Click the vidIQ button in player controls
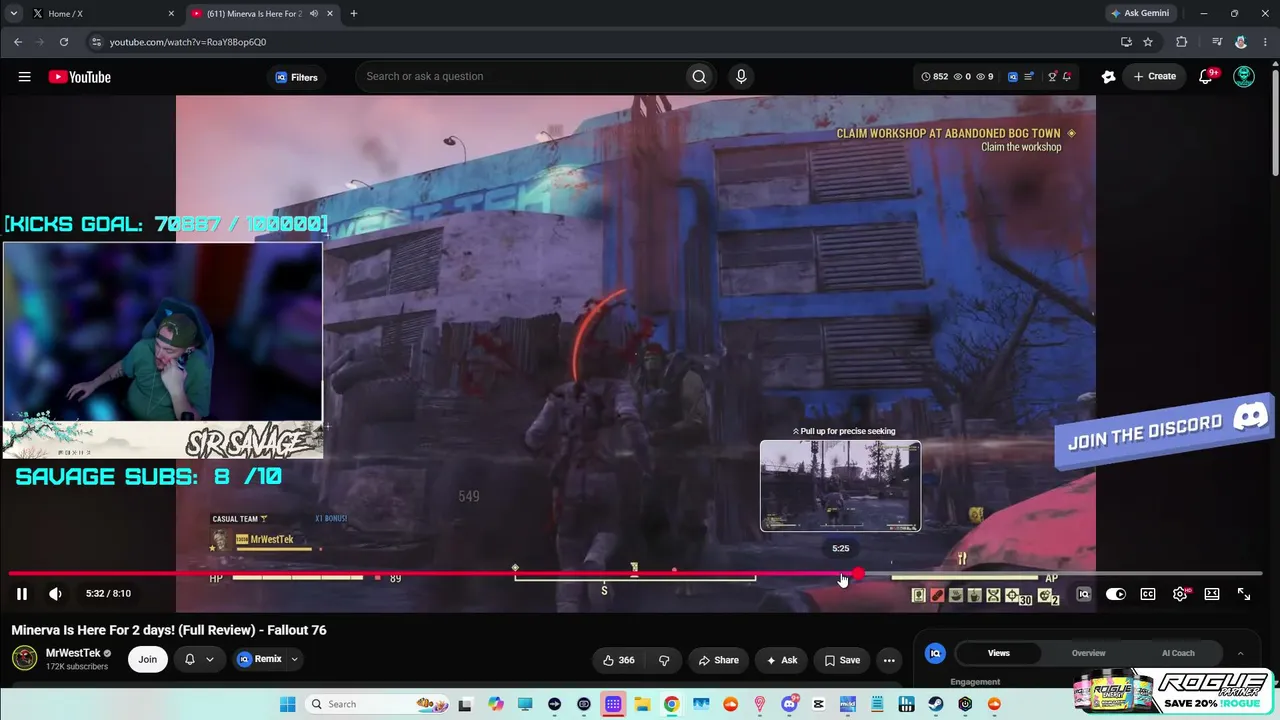 (1083, 594)
